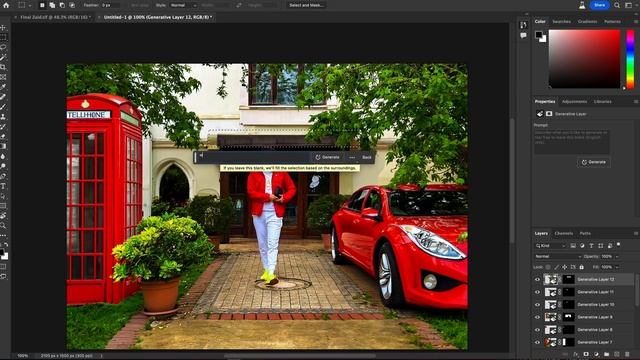The image size is (640, 360).
Task: Open the Search icon at top right
Action: click(x=617, y=5)
